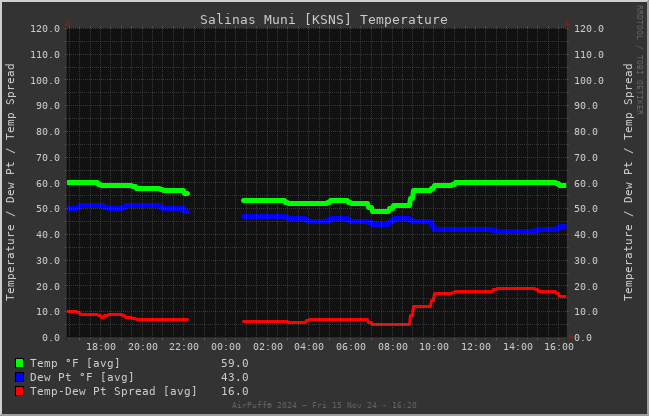Viewport: 649px width, 416px height.
Task: Click the 06:00 time axis label
Action: click(x=351, y=346)
